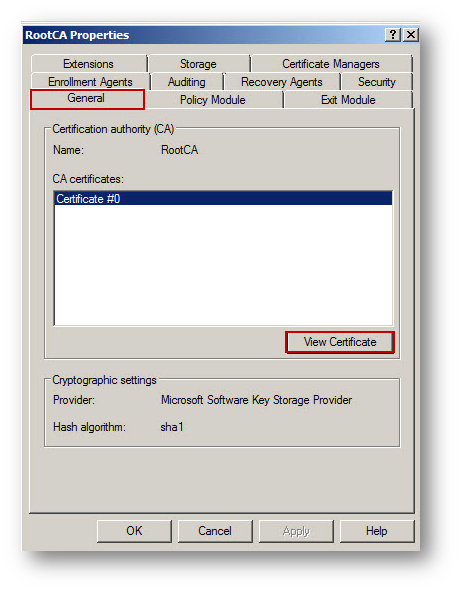The height and width of the screenshot is (593, 462).
Task: Click empty area of CA certificates list box
Action: click(223, 265)
